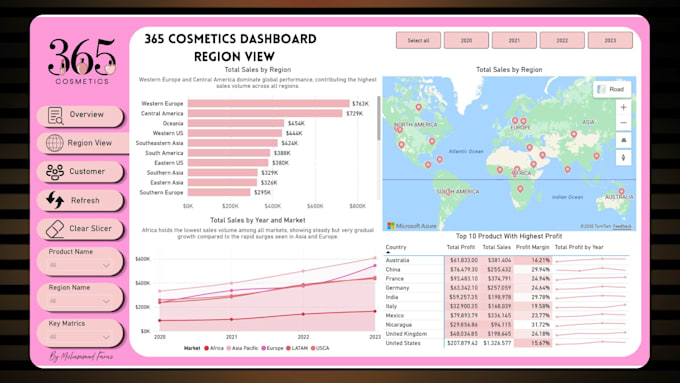
Task: Go to the Region View page
Action: point(82,143)
